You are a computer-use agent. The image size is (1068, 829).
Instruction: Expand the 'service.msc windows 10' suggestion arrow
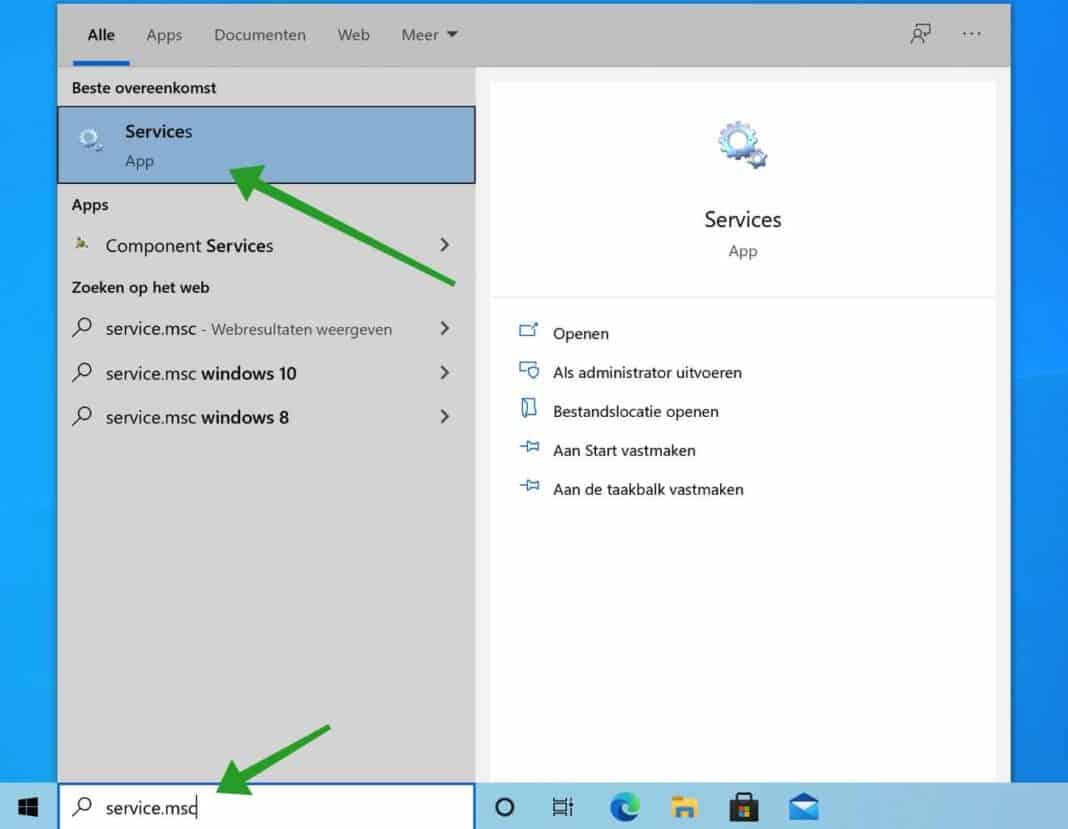point(445,373)
